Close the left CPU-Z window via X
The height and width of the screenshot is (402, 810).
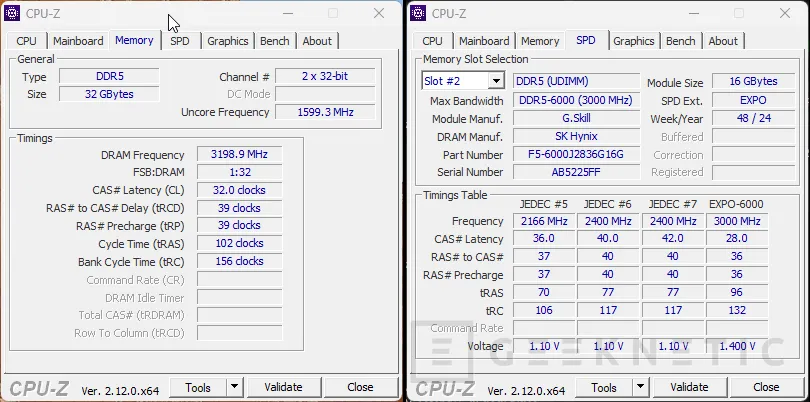(379, 13)
